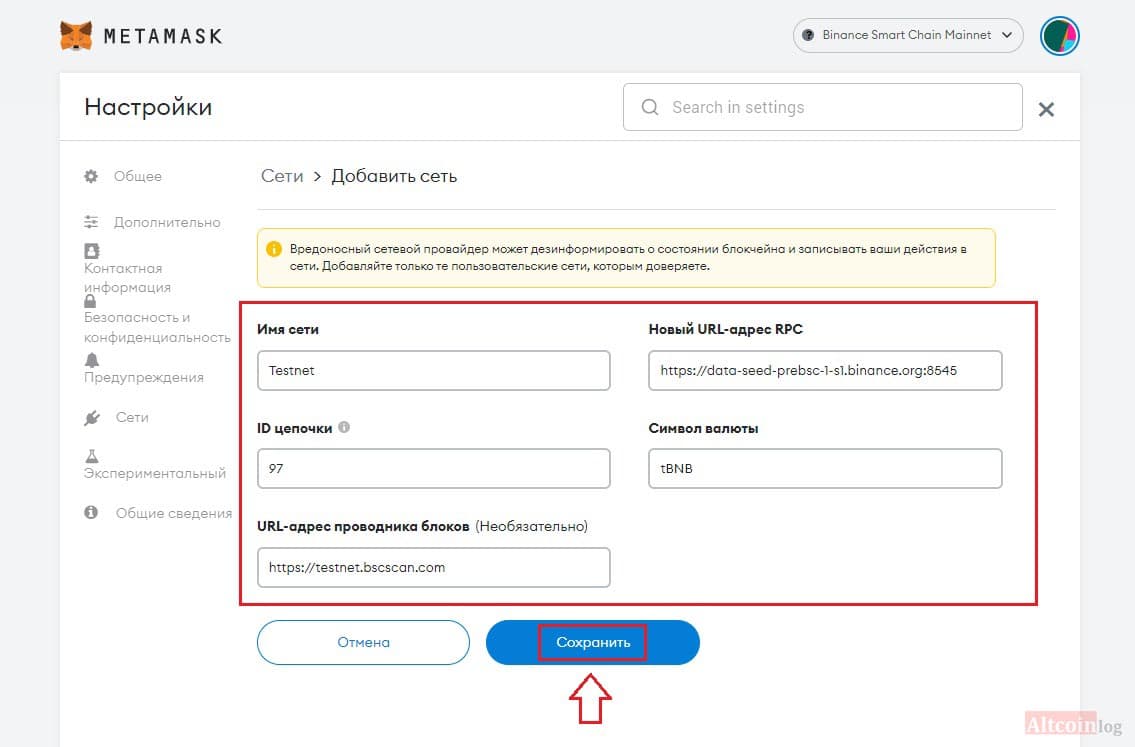Click the gear icon beside Общее

pos(91,176)
